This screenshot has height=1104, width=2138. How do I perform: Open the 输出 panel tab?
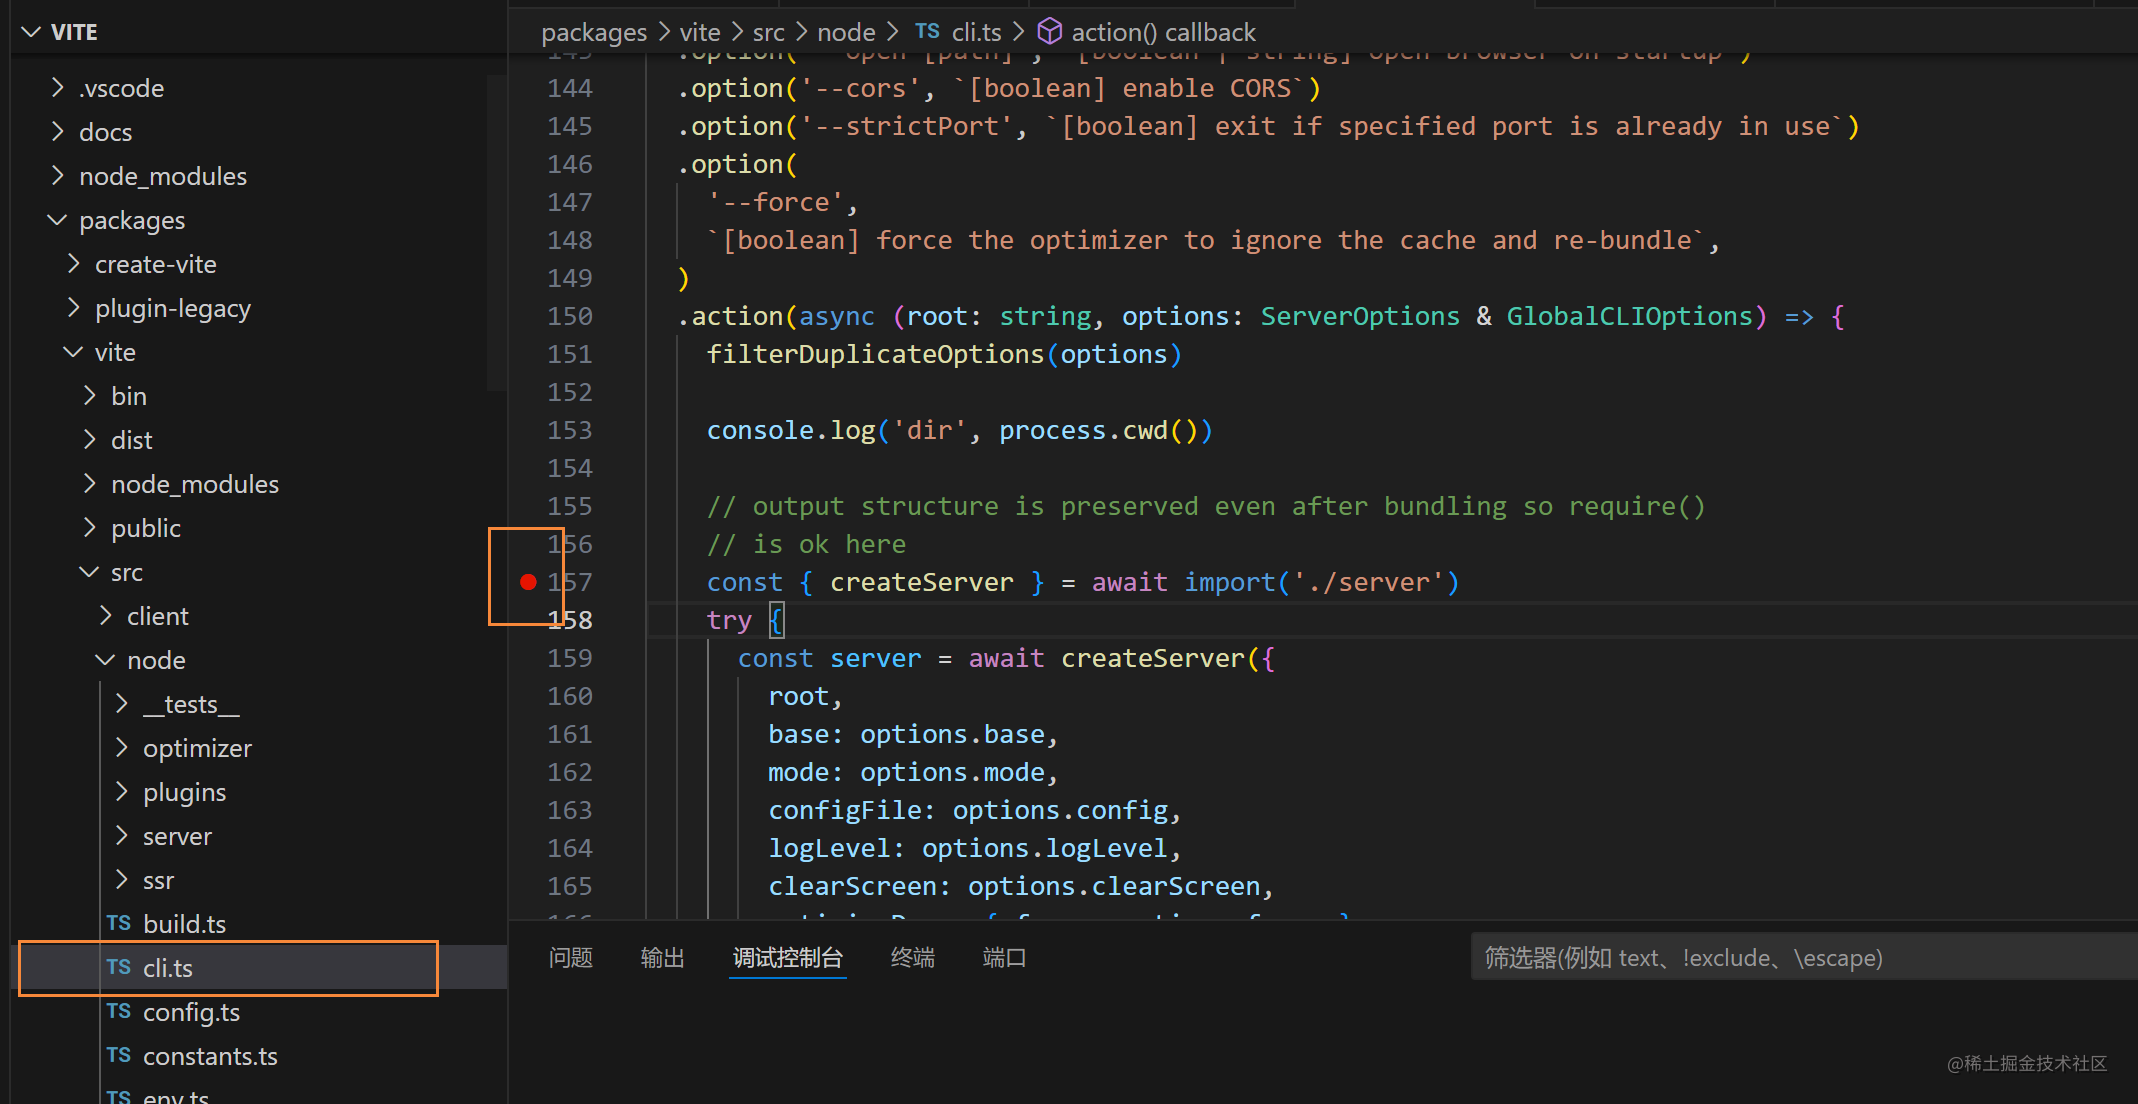coord(662,958)
